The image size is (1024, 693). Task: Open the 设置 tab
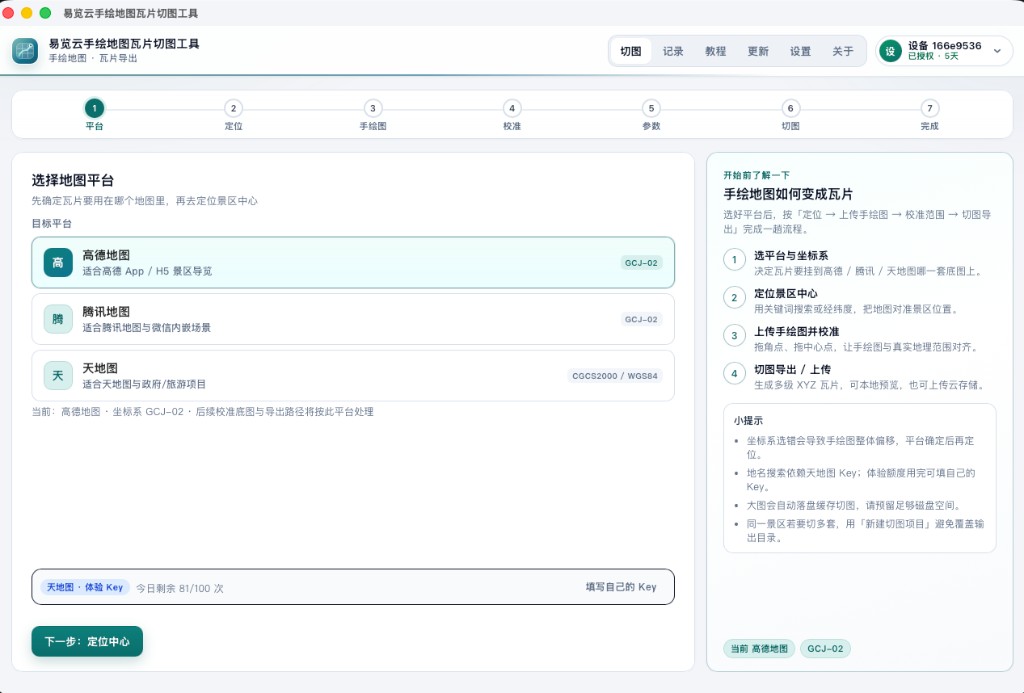coord(801,51)
